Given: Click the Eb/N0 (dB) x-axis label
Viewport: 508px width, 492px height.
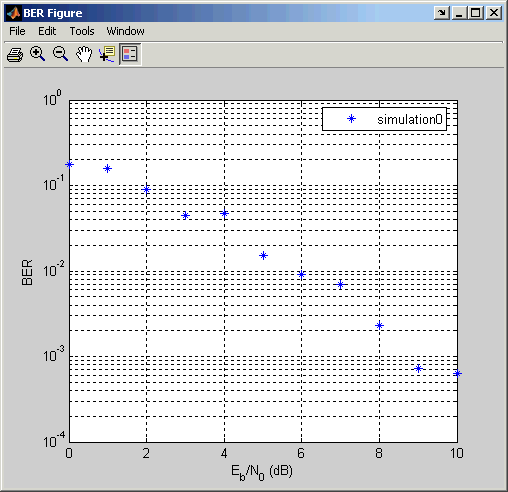Looking at the screenshot, I should (262, 472).
